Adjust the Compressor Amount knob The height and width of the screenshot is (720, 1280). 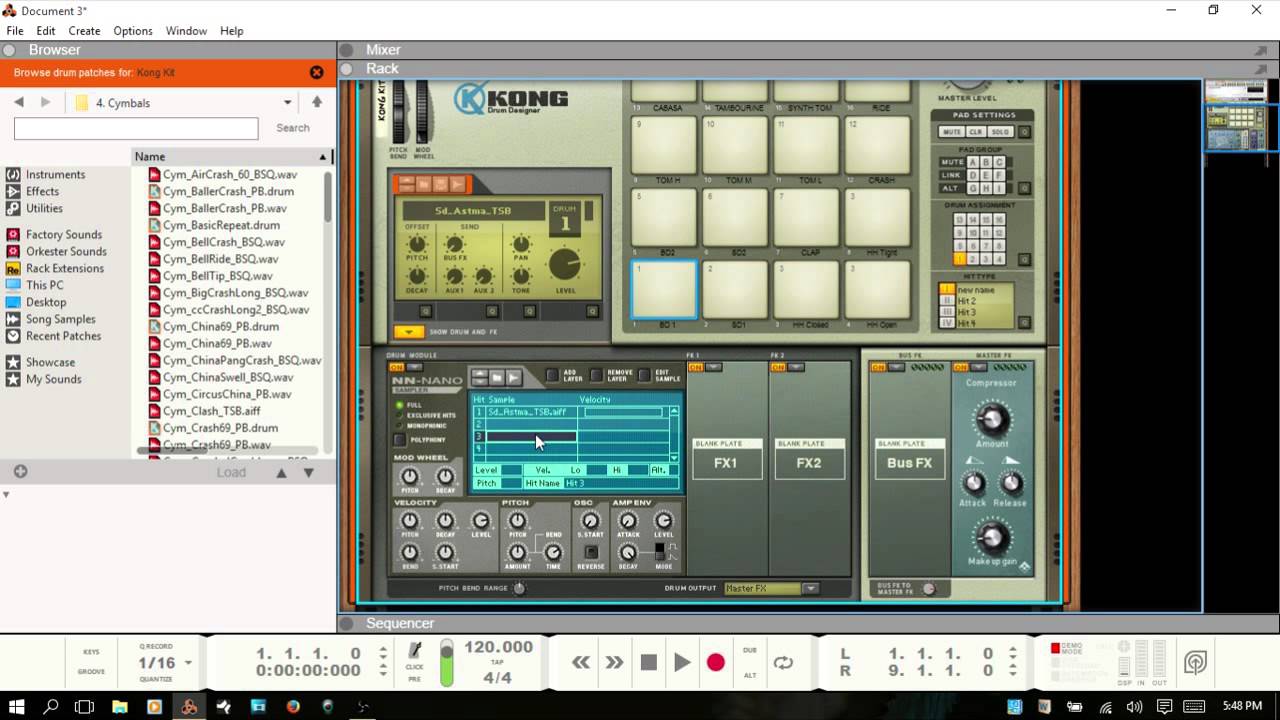991,419
